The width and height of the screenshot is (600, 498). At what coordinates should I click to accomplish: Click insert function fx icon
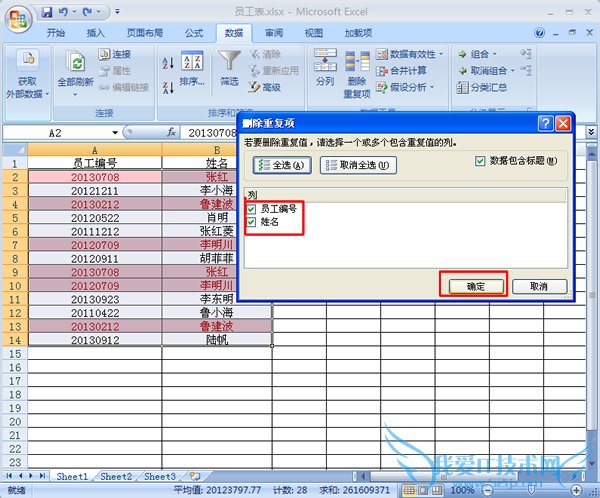171,132
